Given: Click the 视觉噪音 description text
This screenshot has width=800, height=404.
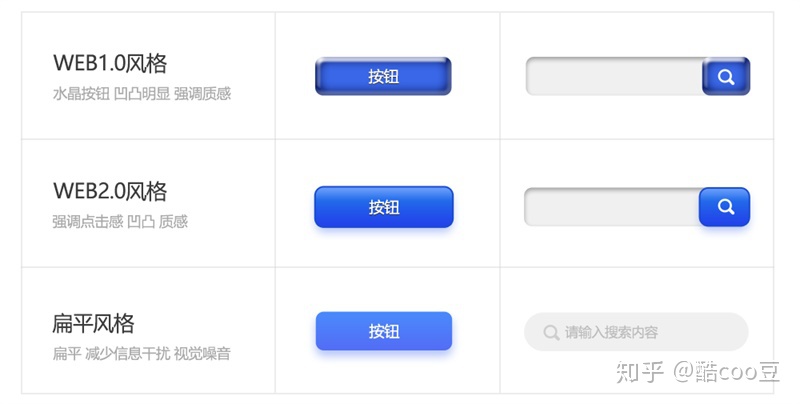Looking at the screenshot, I should (202, 354).
